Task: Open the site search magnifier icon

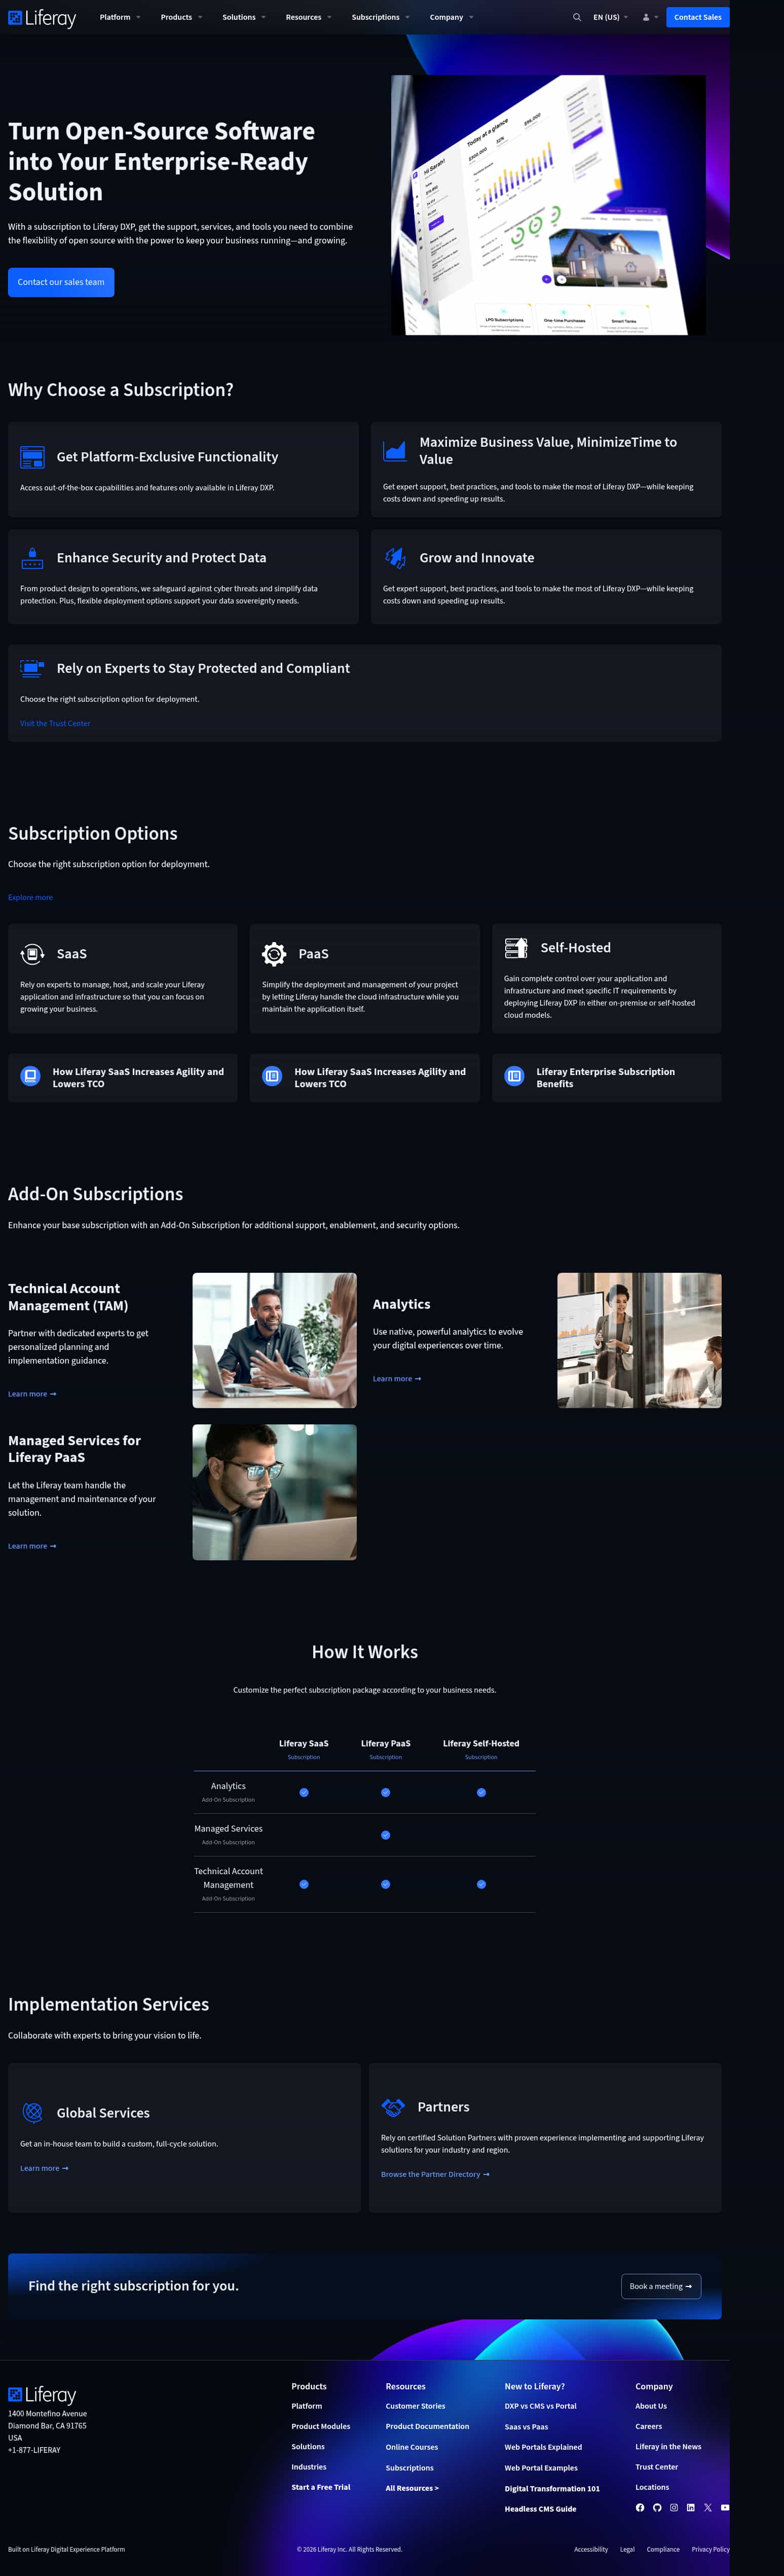Action: 577,17
